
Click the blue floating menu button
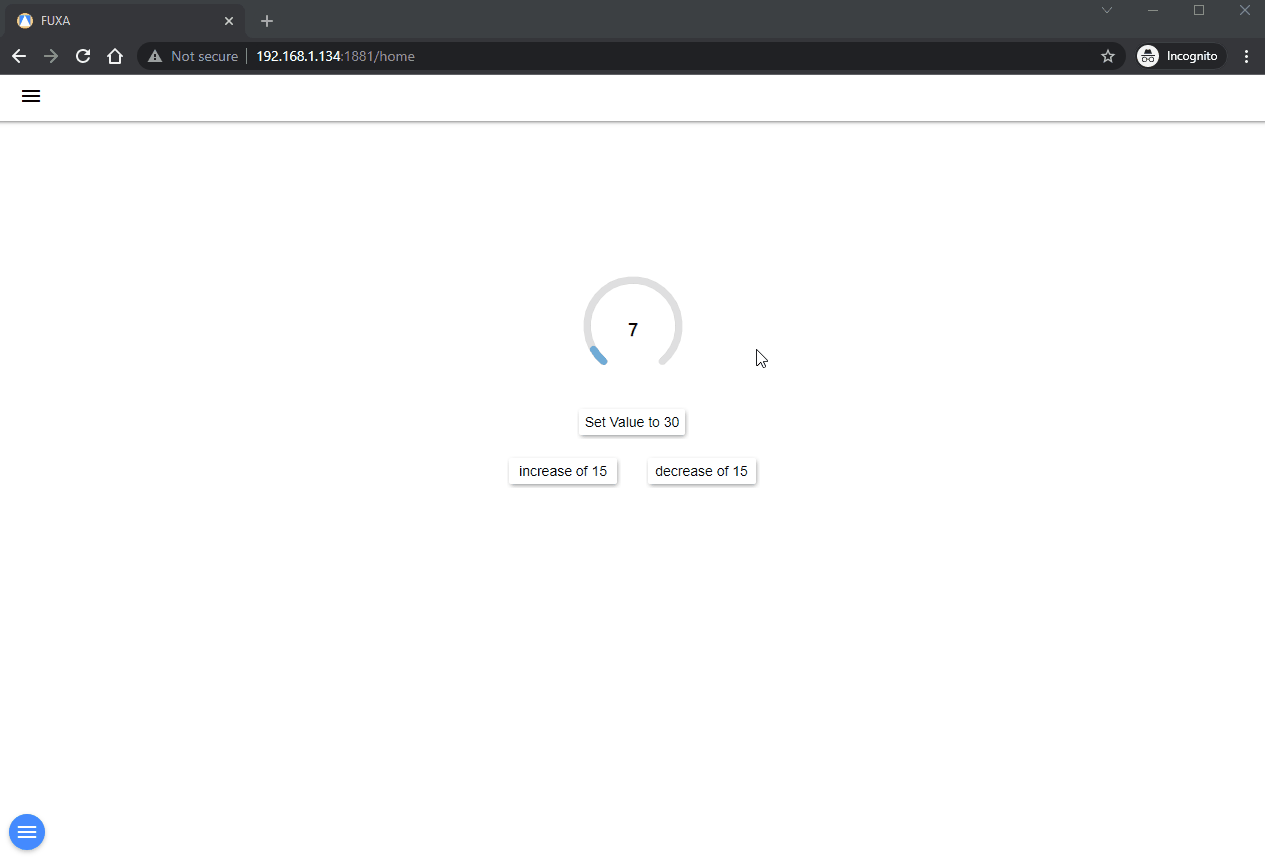[x=27, y=832]
